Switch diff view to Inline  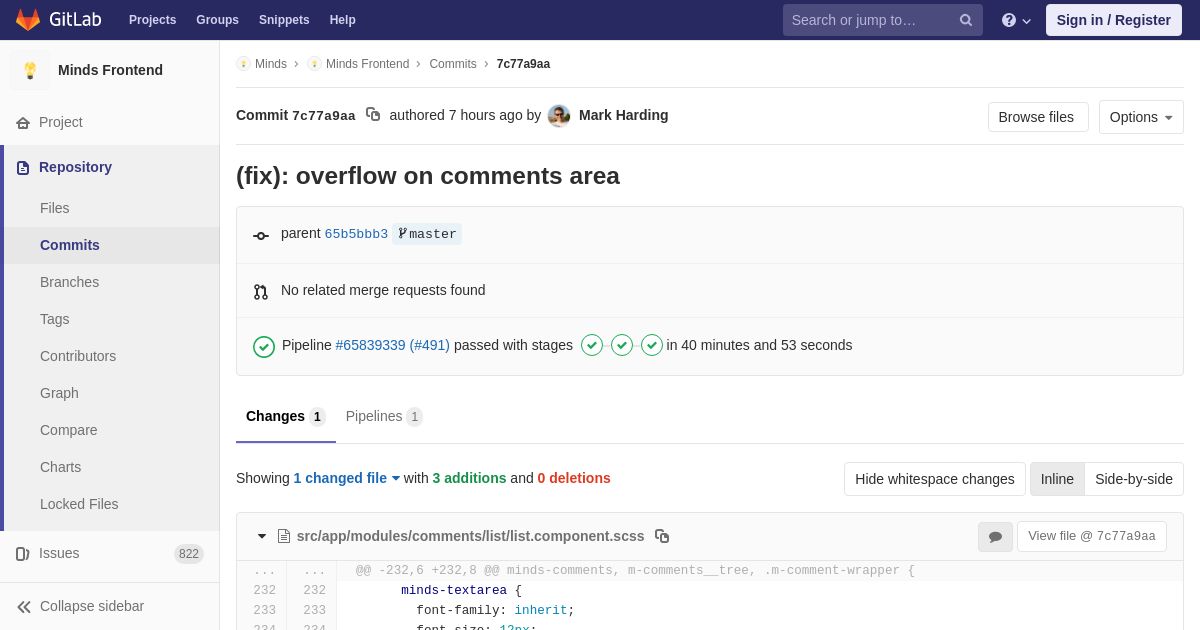pyautogui.click(x=1057, y=479)
